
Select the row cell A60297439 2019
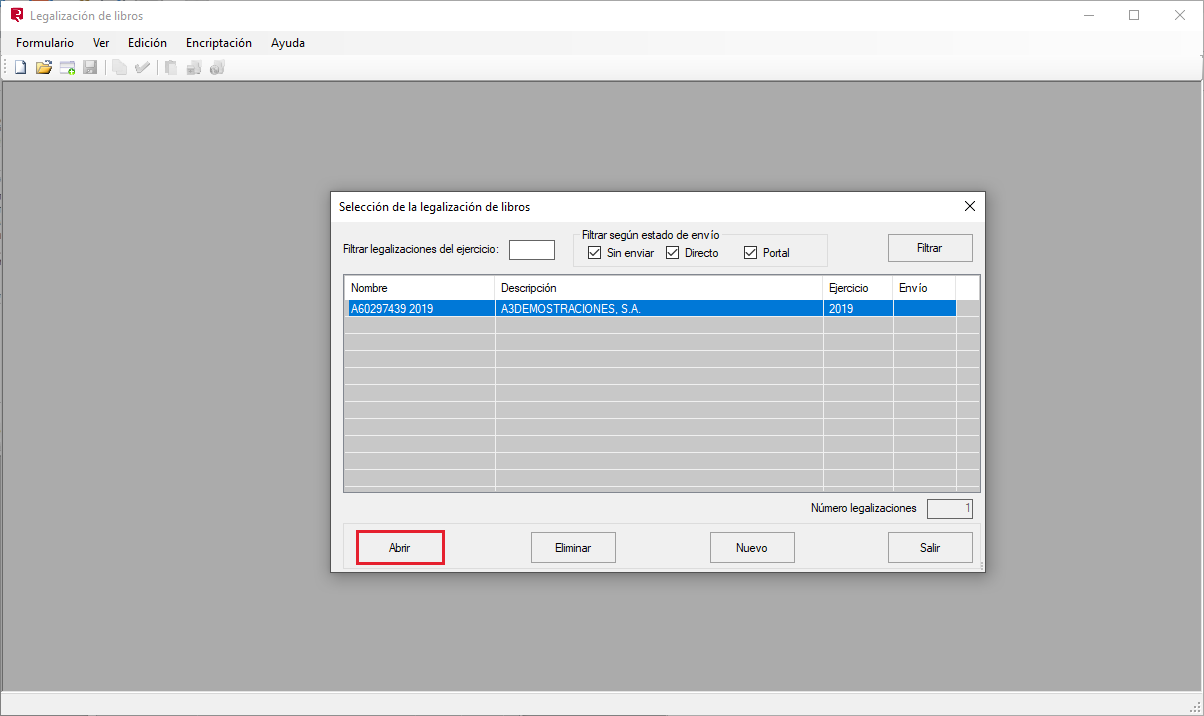click(x=420, y=309)
